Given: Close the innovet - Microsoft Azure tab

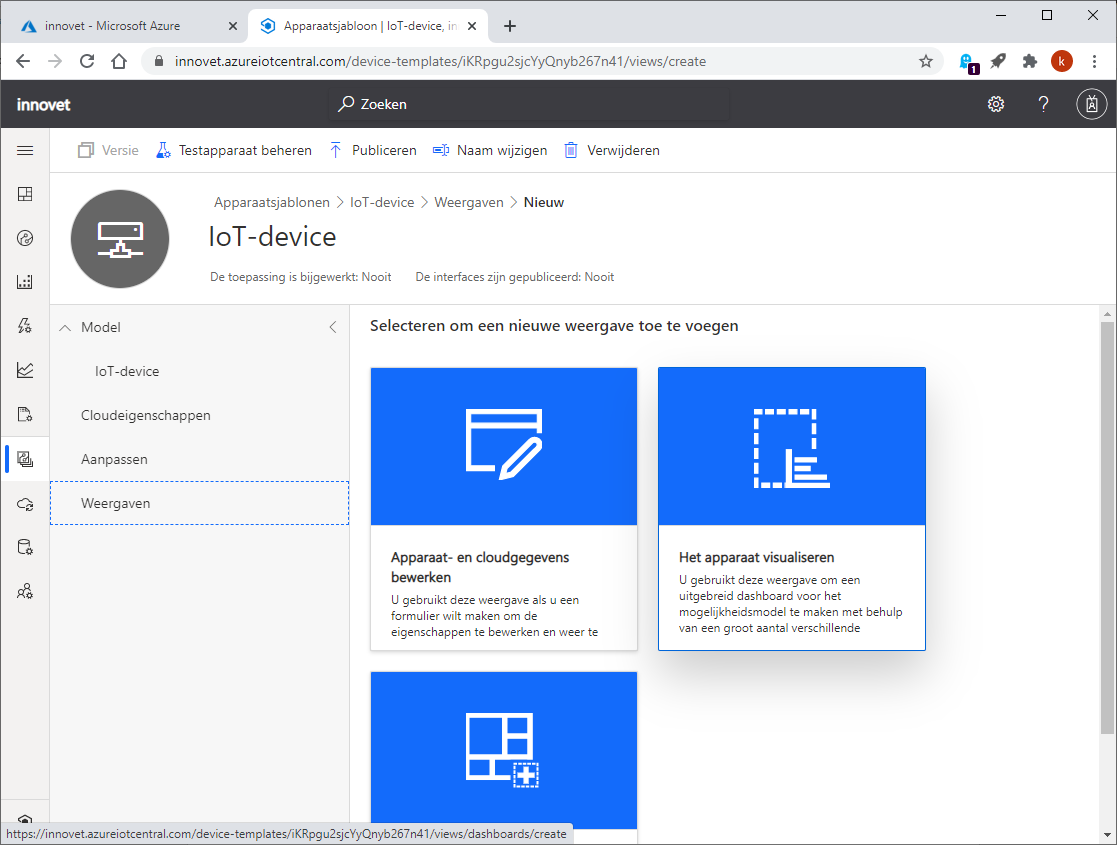Looking at the screenshot, I should point(232,26).
